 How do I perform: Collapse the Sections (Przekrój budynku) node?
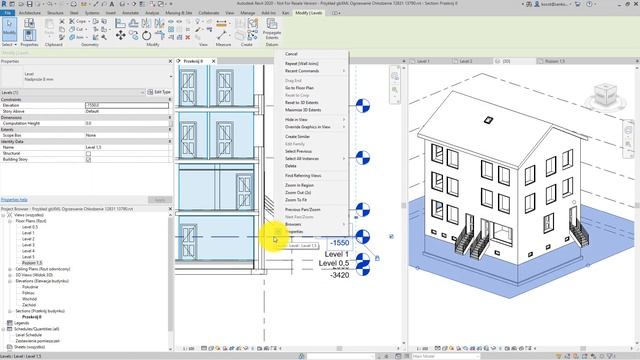10,311
